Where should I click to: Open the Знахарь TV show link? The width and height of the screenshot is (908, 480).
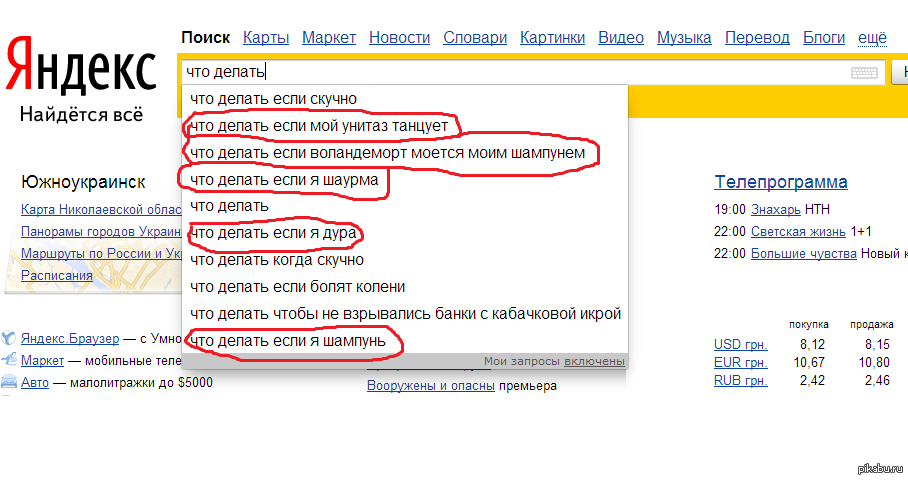775,210
